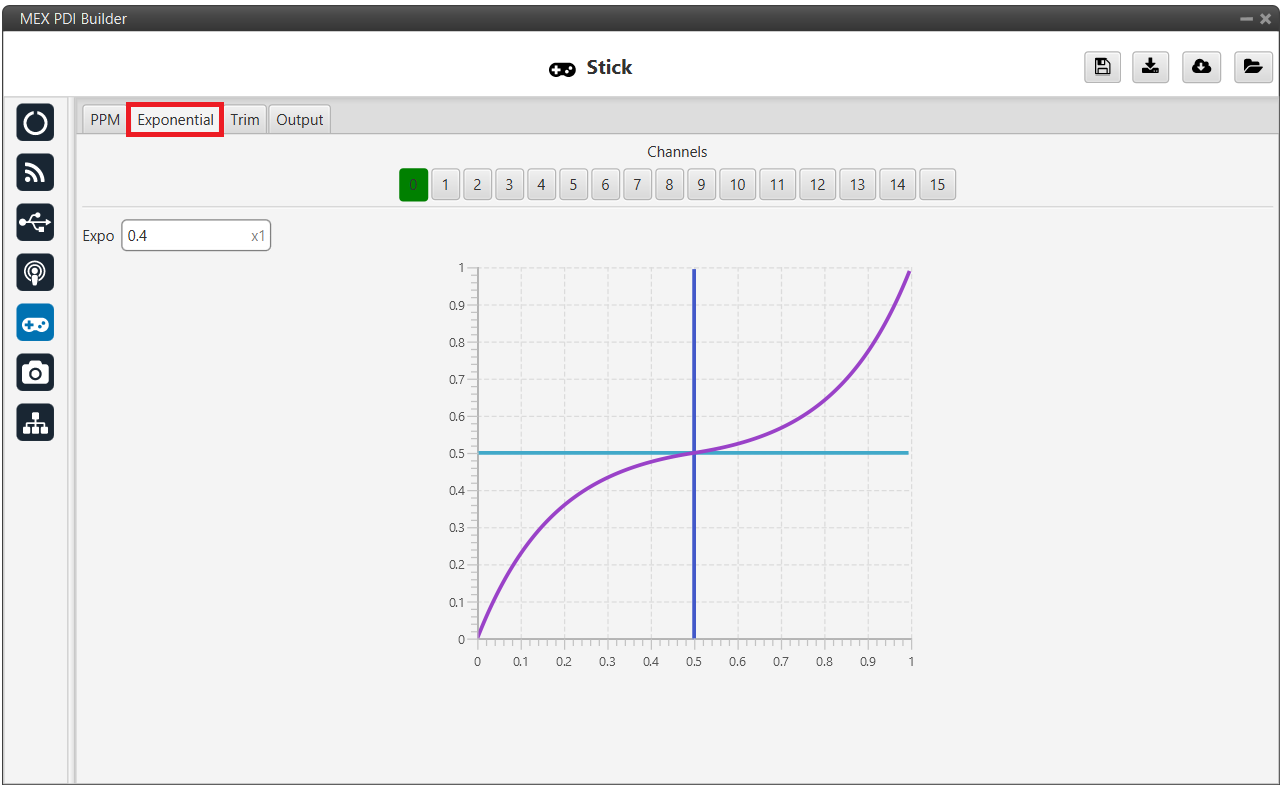Click the network hierarchy sidebar icon

[x=35, y=422]
